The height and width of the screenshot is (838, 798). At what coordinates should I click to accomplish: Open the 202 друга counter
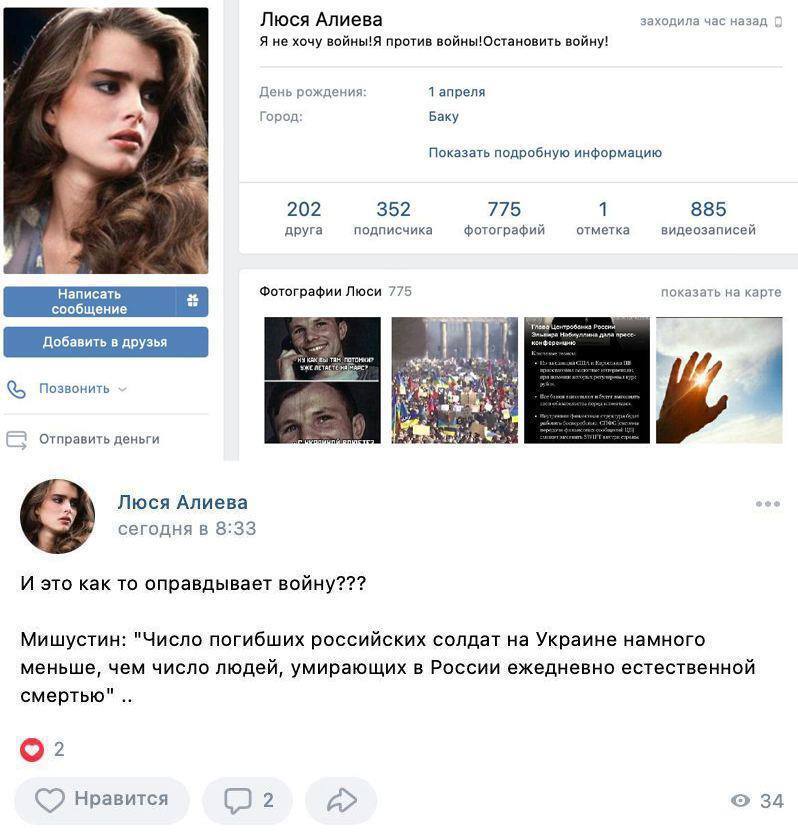point(304,218)
